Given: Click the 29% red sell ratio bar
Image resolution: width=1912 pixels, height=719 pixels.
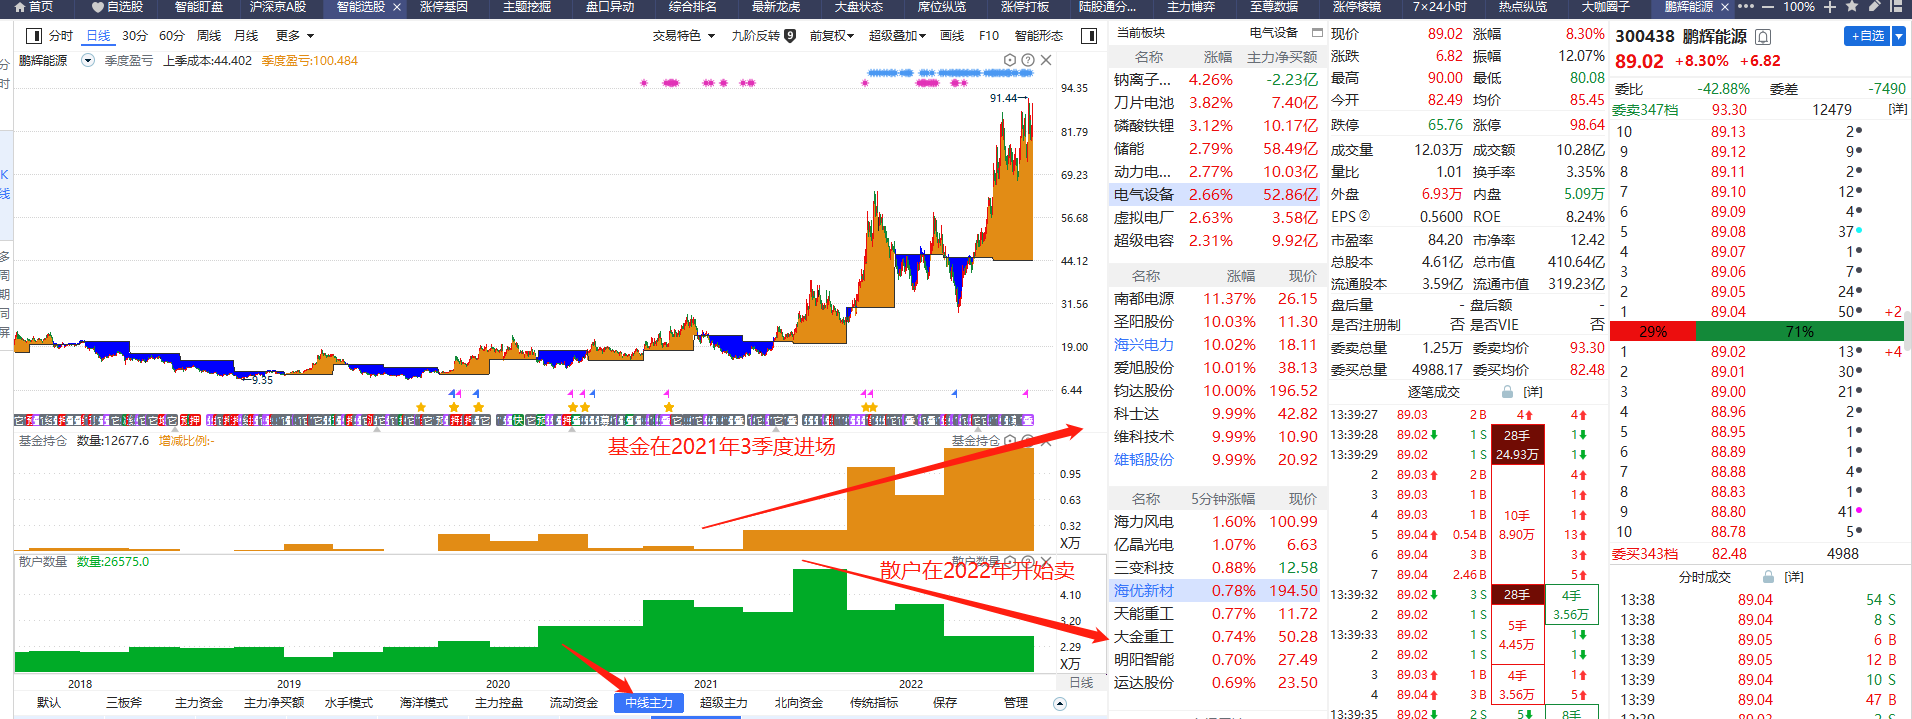Looking at the screenshot, I should (1652, 331).
